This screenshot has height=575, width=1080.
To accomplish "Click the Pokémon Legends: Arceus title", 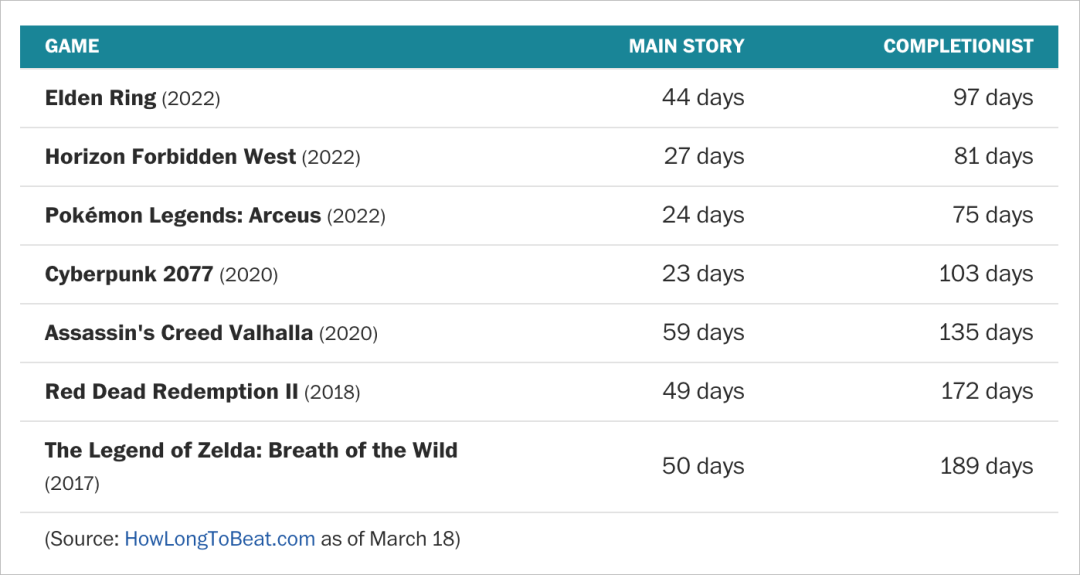I will click(x=183, y=215).
